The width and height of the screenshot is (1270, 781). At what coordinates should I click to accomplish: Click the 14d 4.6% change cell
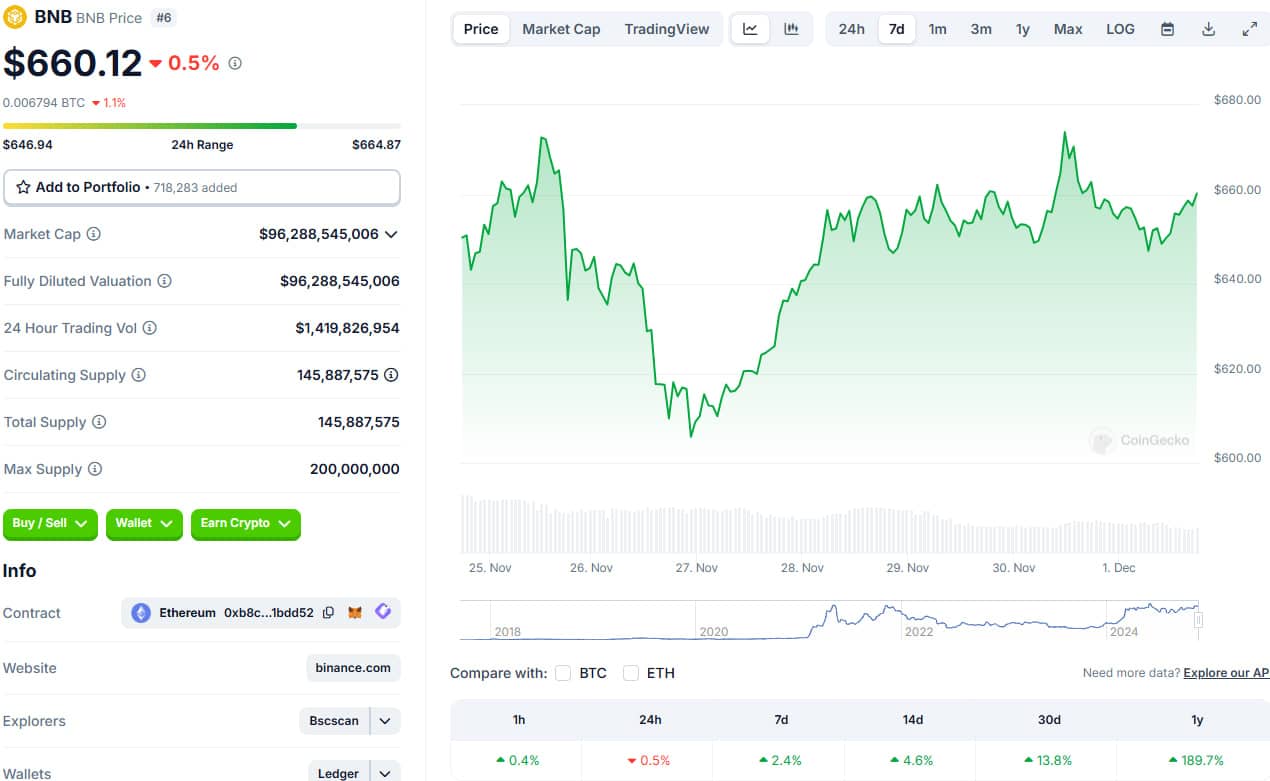point(913,760)
